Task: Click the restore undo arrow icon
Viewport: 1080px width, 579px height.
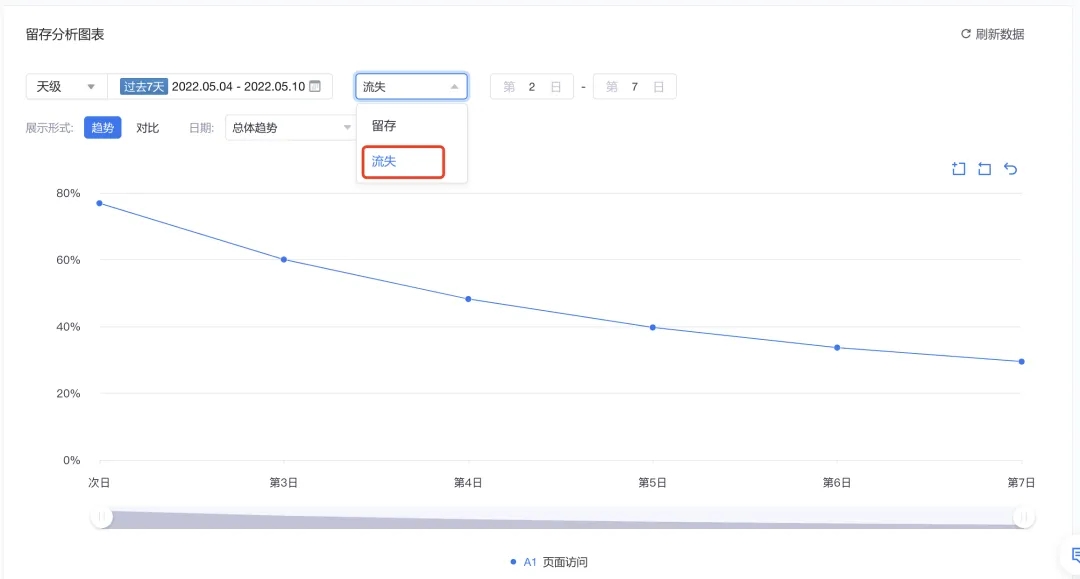Action: pos(1010,169)
